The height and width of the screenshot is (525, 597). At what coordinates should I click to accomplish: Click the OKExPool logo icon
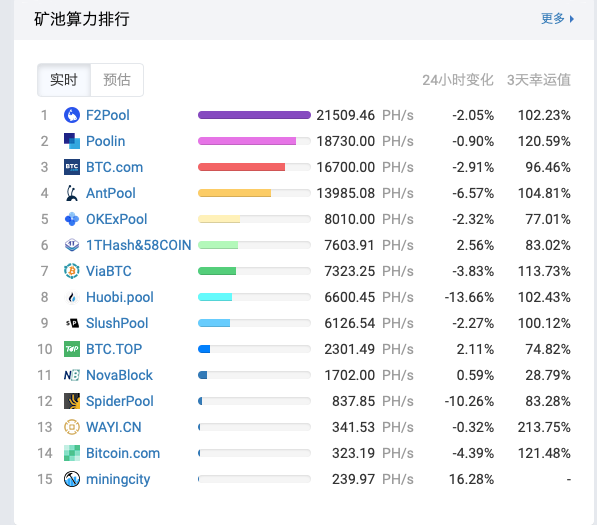tap(72, 219)
